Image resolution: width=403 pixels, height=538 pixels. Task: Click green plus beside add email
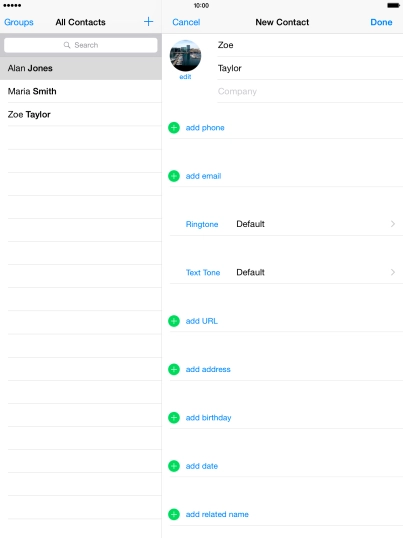pos(174,176)
